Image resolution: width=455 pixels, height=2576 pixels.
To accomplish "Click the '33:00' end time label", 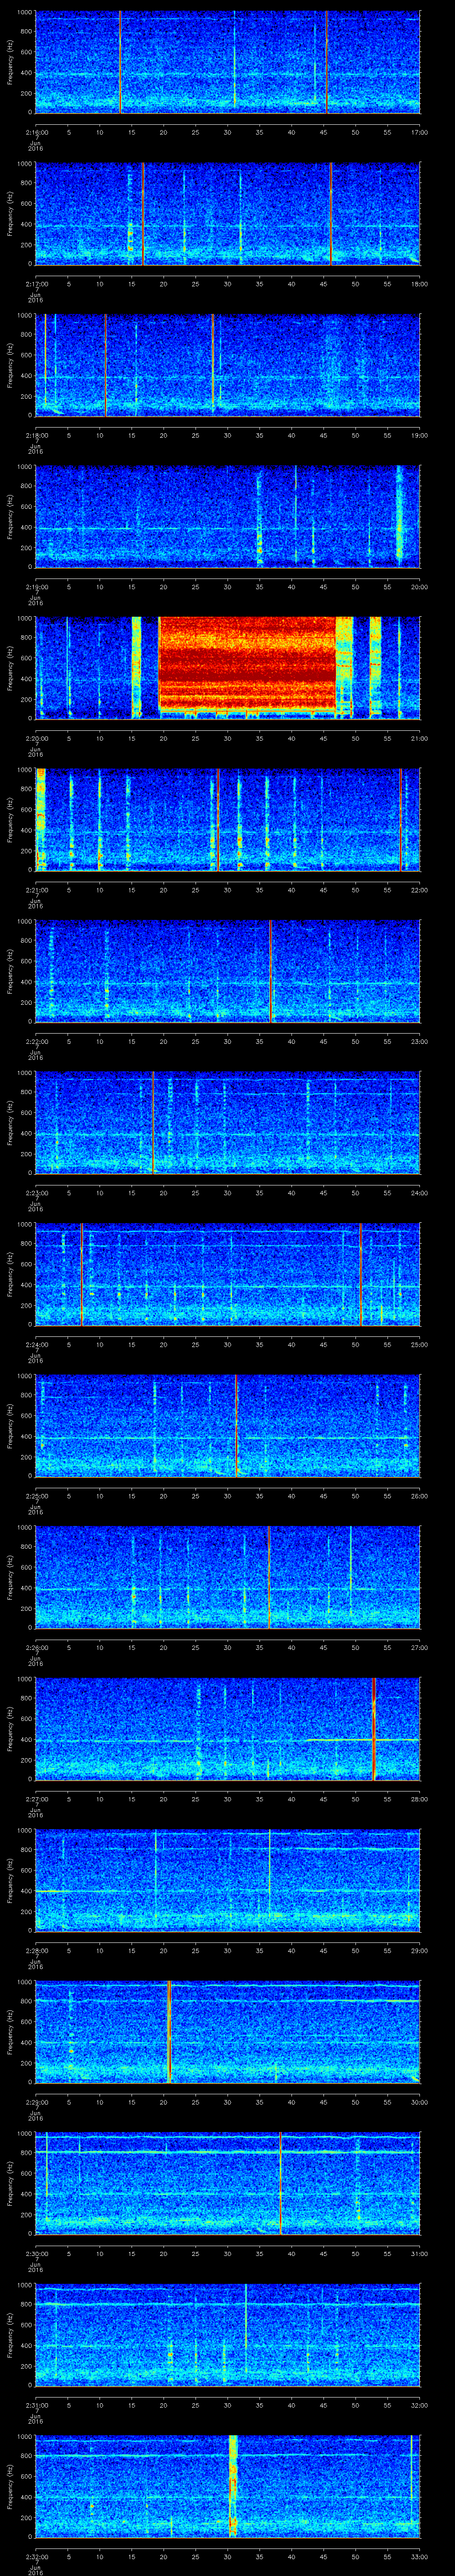I will (x=420, y=2557).
